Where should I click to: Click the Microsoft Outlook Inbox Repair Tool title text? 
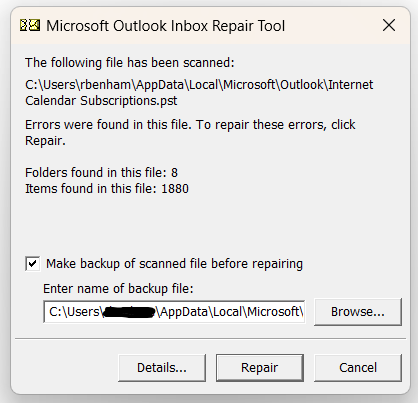pos(165,26)
